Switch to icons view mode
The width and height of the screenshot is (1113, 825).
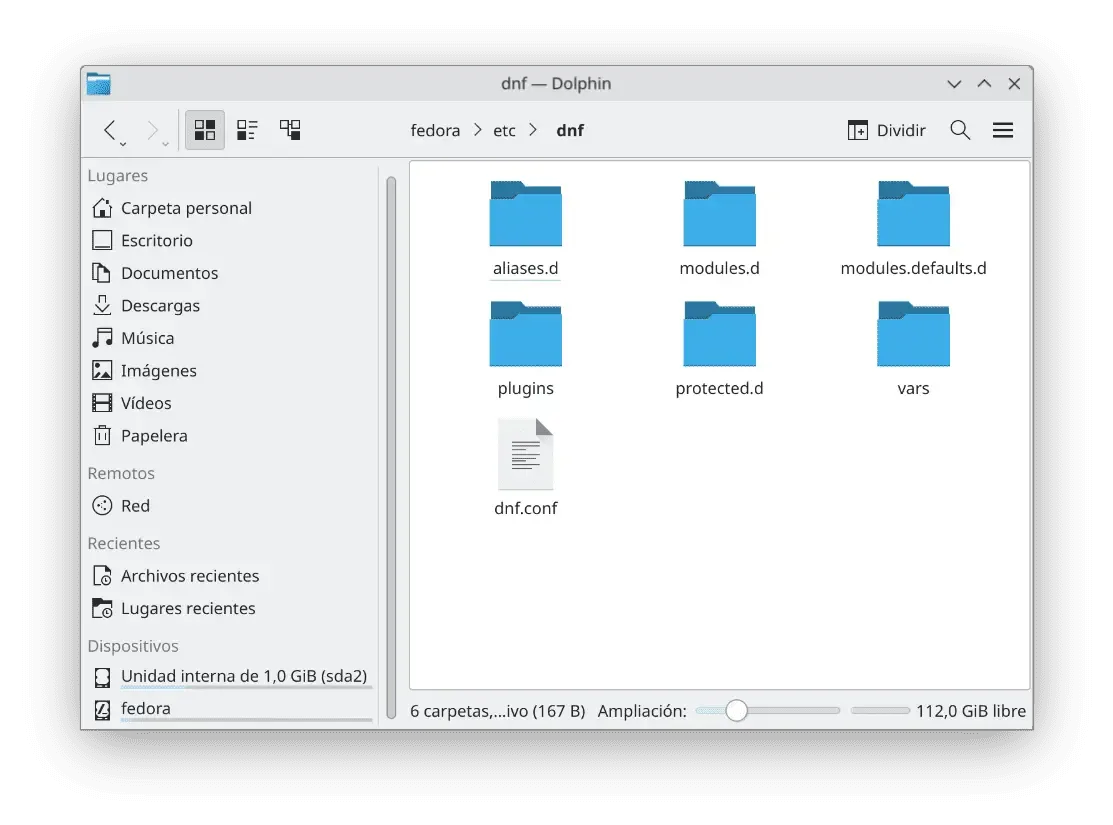pos(204,130)
